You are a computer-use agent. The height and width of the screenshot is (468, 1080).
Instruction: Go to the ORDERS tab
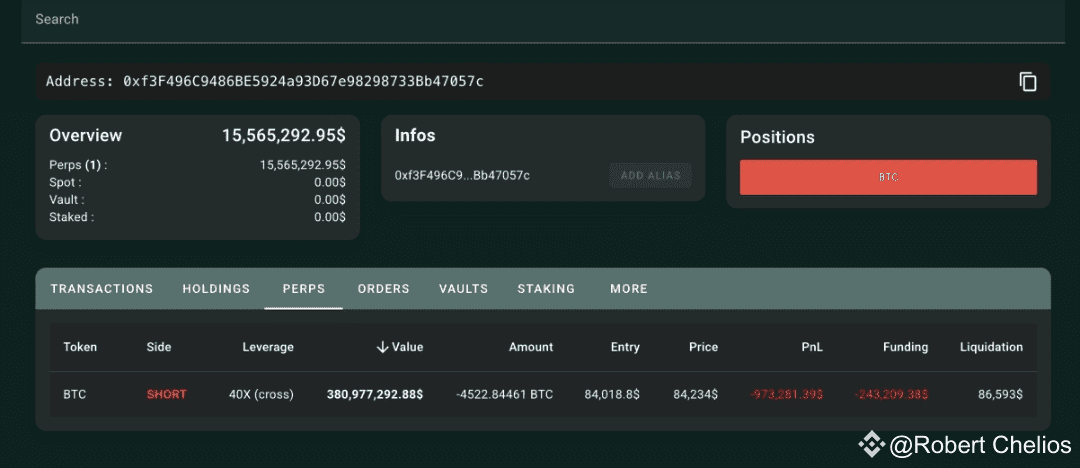[x=384, y=289]
